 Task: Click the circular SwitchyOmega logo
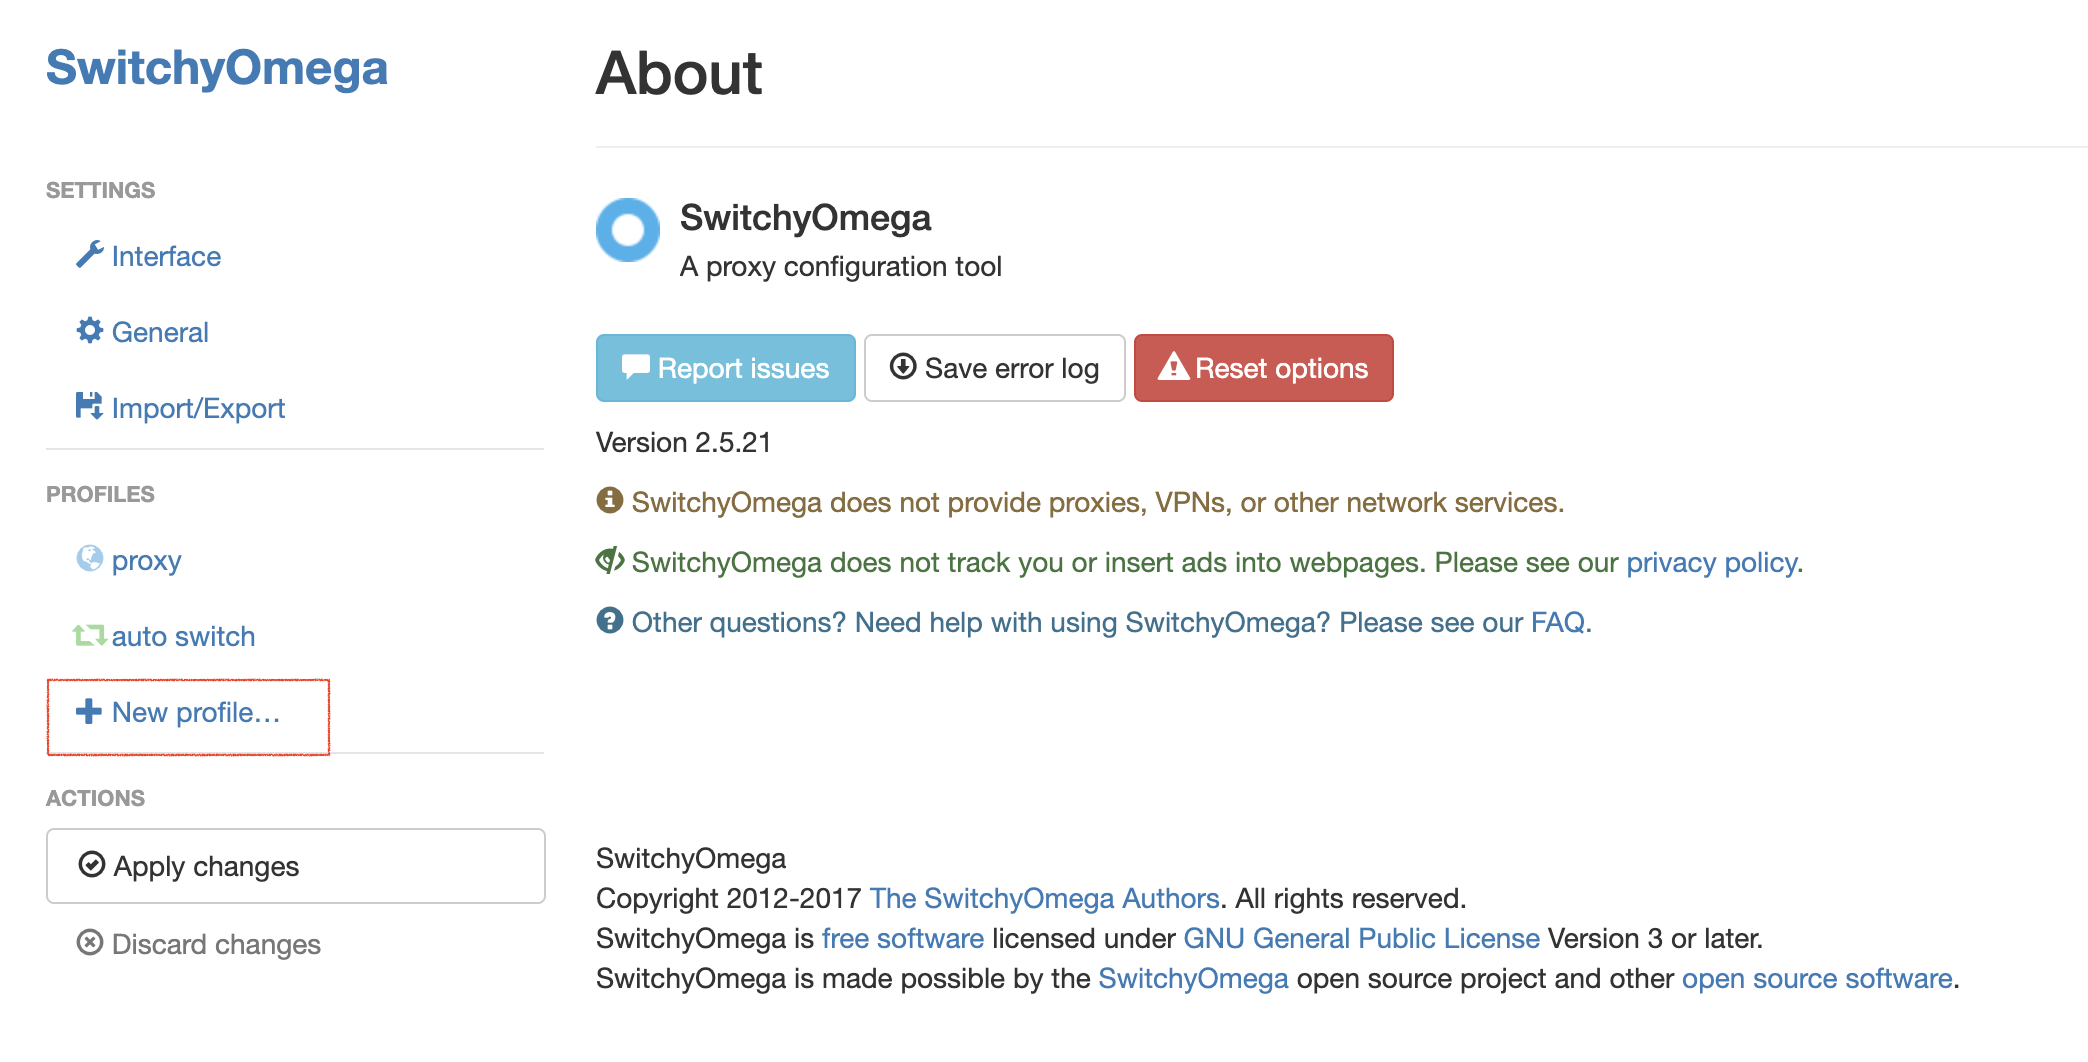627,230
